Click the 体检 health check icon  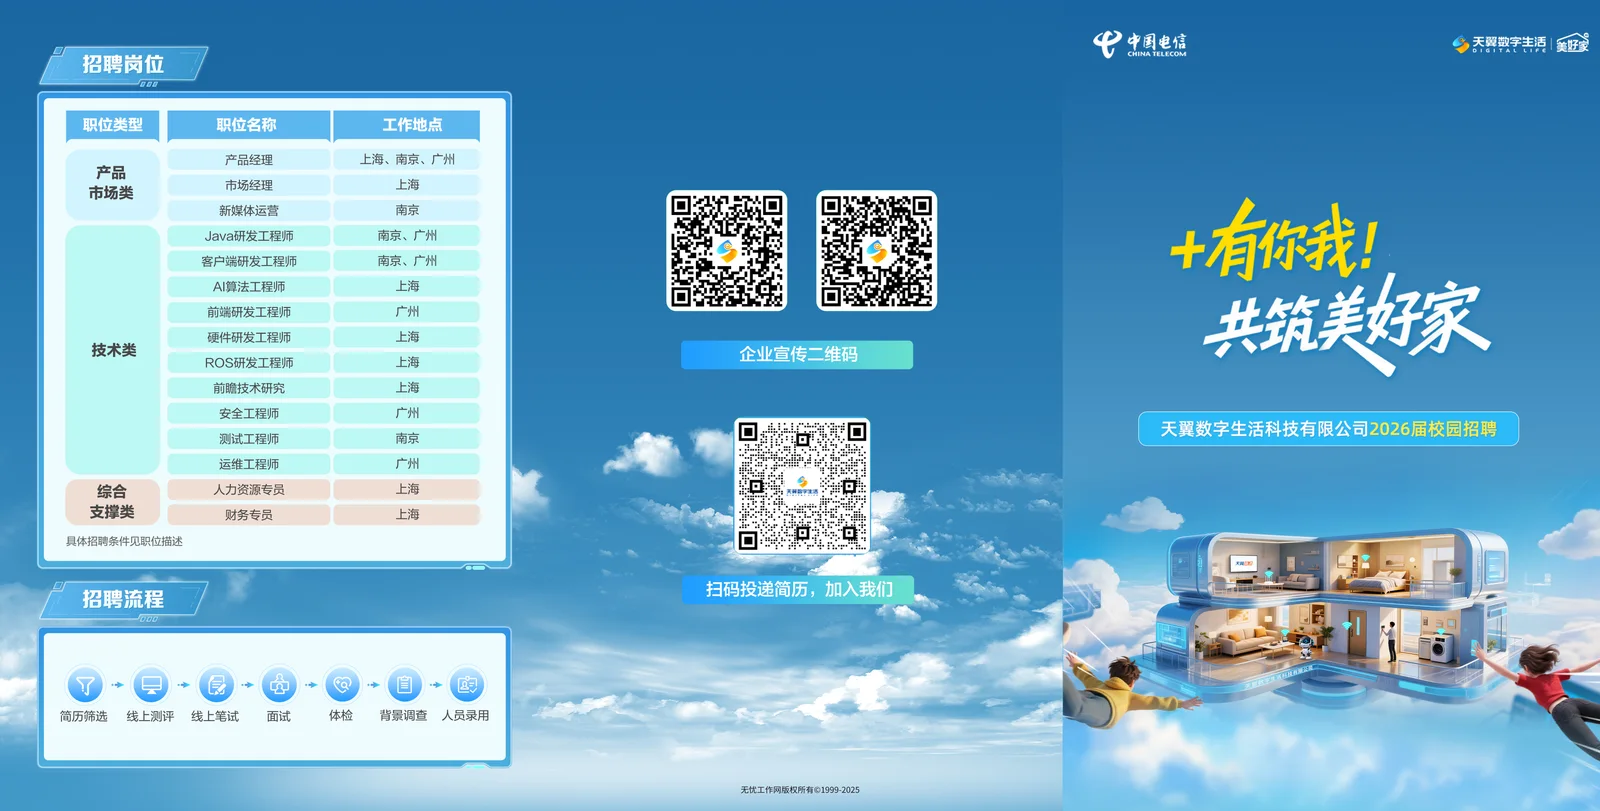[341, 685]
